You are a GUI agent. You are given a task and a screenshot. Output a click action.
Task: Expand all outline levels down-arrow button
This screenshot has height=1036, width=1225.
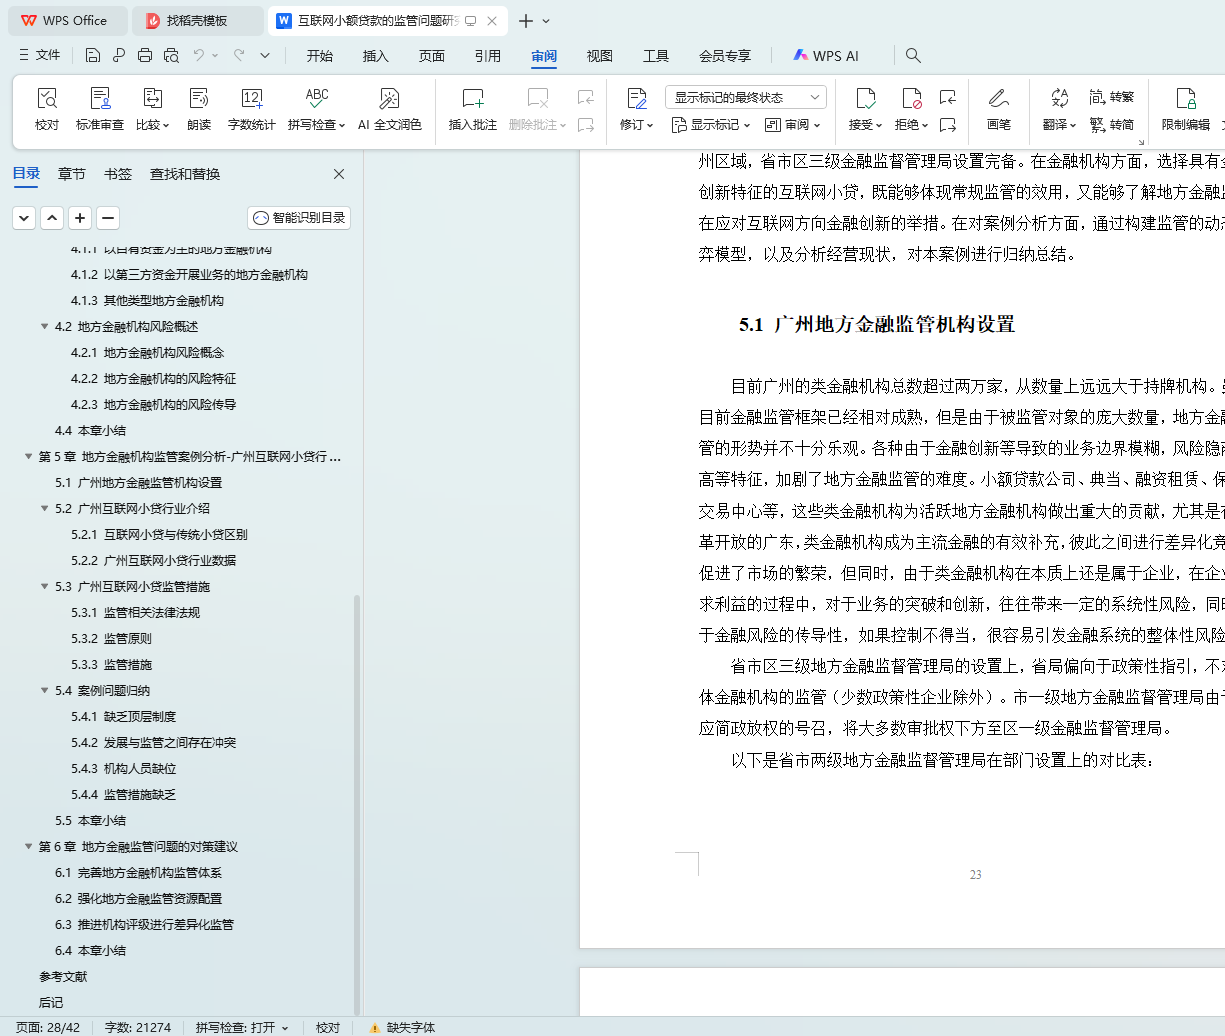(x=24, y=217)
